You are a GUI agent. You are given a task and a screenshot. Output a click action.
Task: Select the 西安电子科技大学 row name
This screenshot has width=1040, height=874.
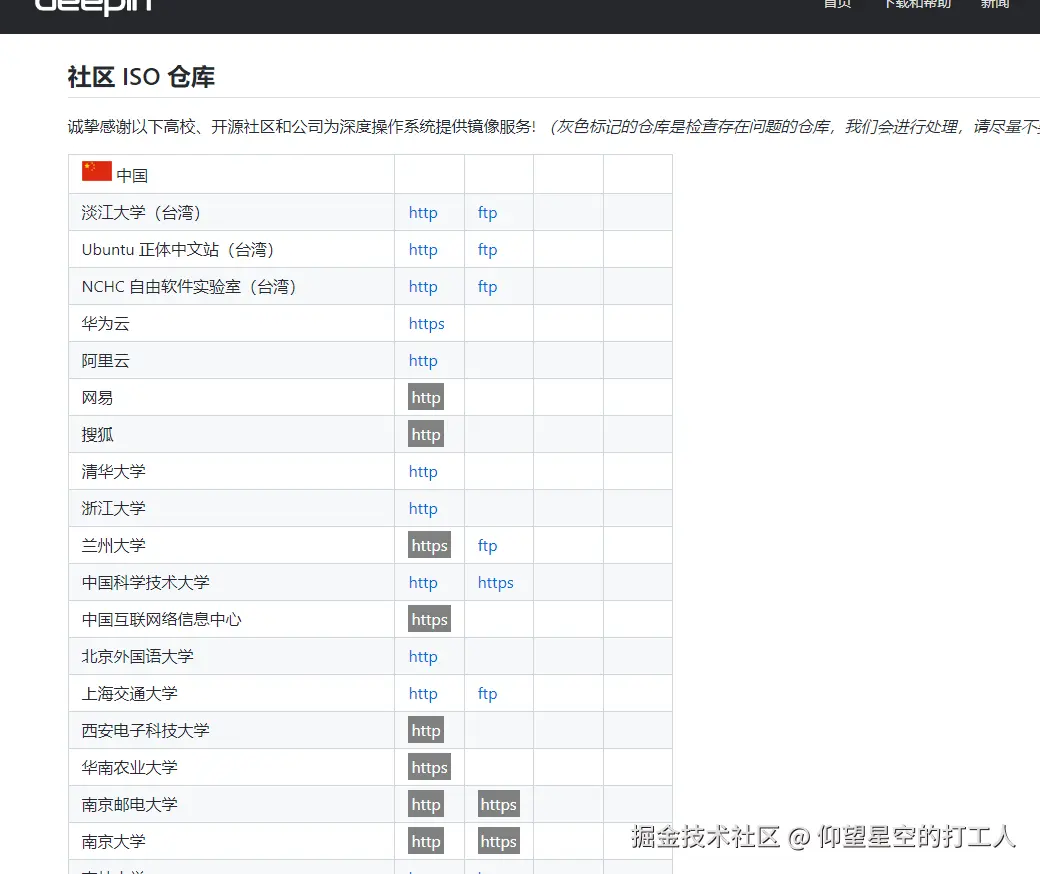point(145,731)
